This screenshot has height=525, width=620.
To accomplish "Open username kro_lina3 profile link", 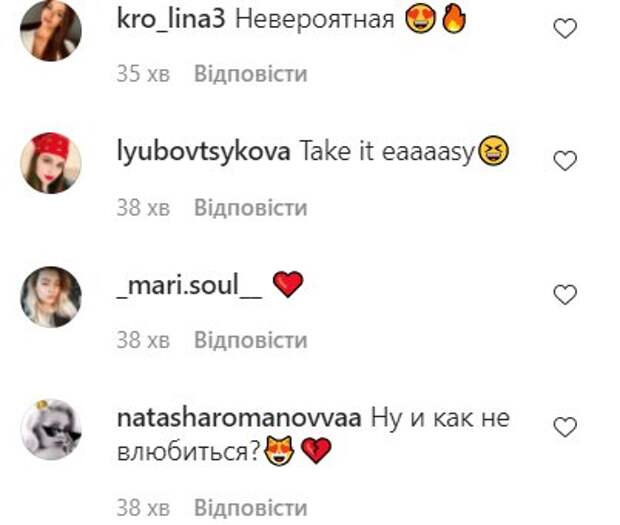I will click(x=171, y=19).
